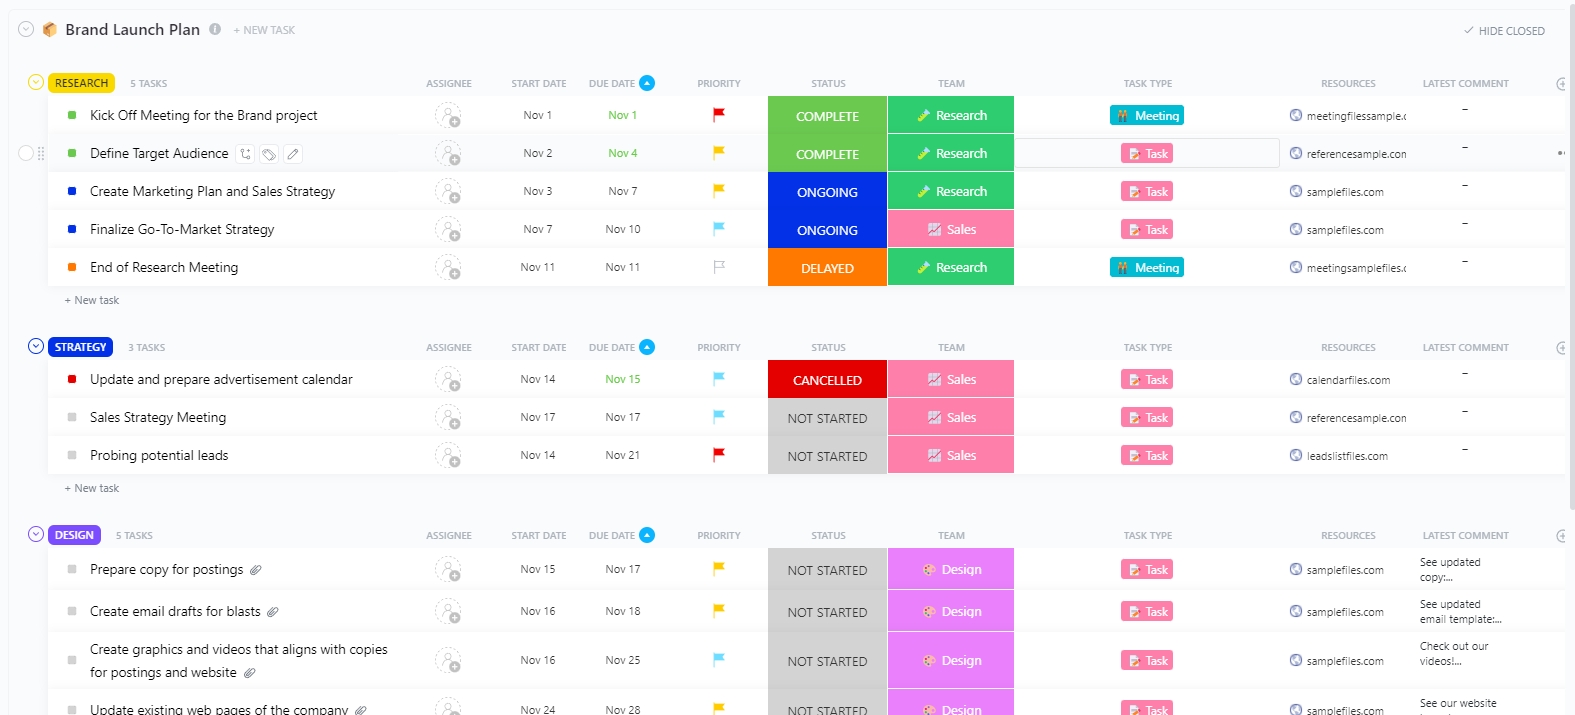Click the tag icon on Define Target Audience
Screen dimensions: 1575x715
pyautogui.click(x=269, y=154)
